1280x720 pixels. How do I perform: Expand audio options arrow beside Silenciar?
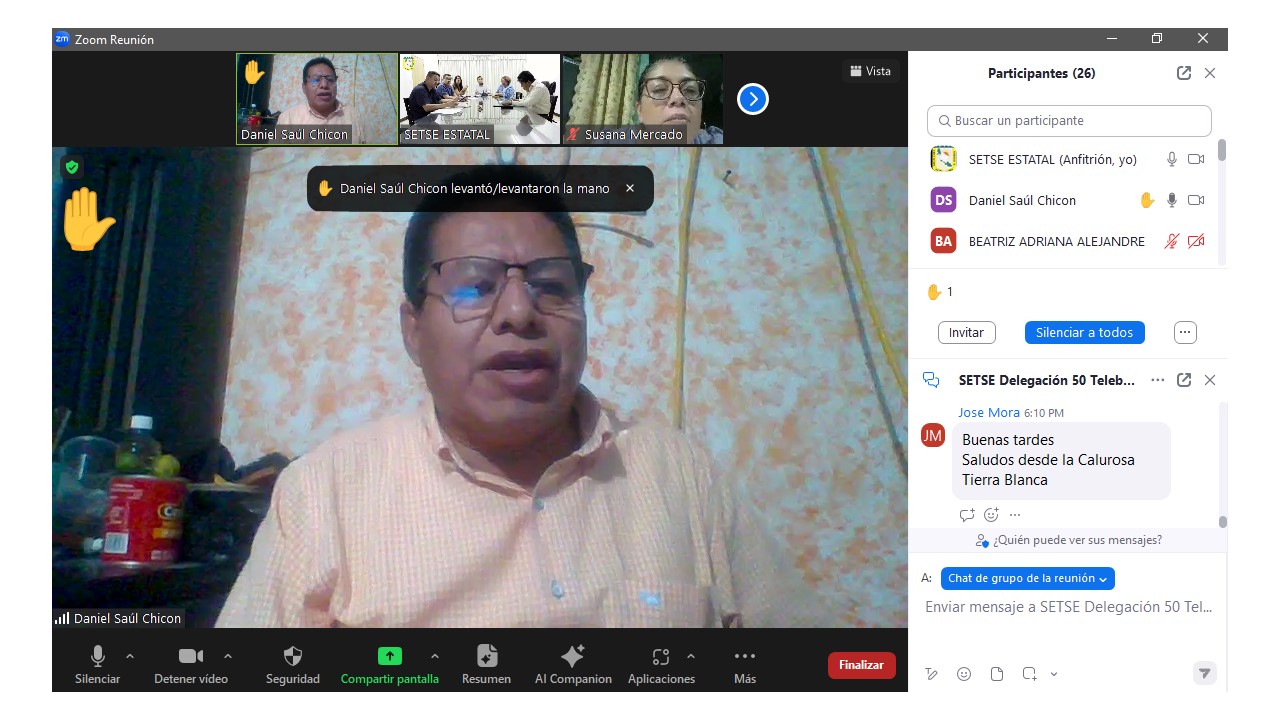(130, 656)
